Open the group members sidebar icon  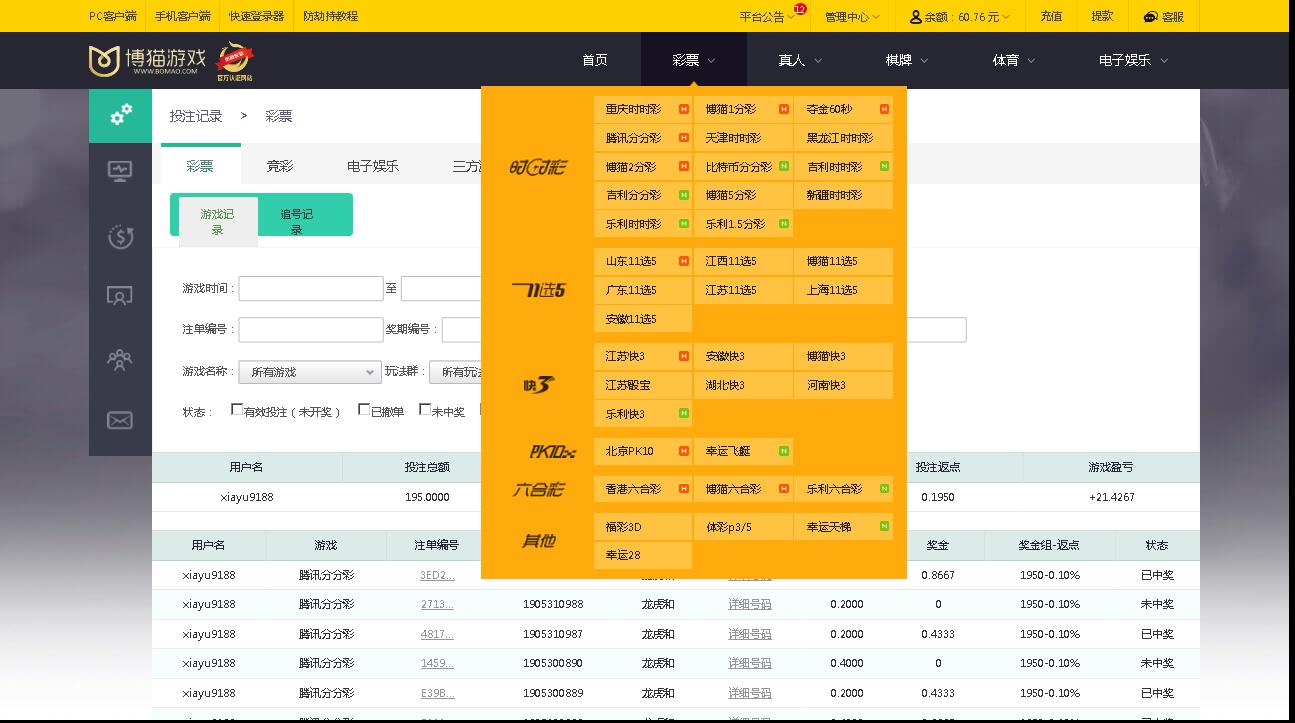(x=120, y=358)
